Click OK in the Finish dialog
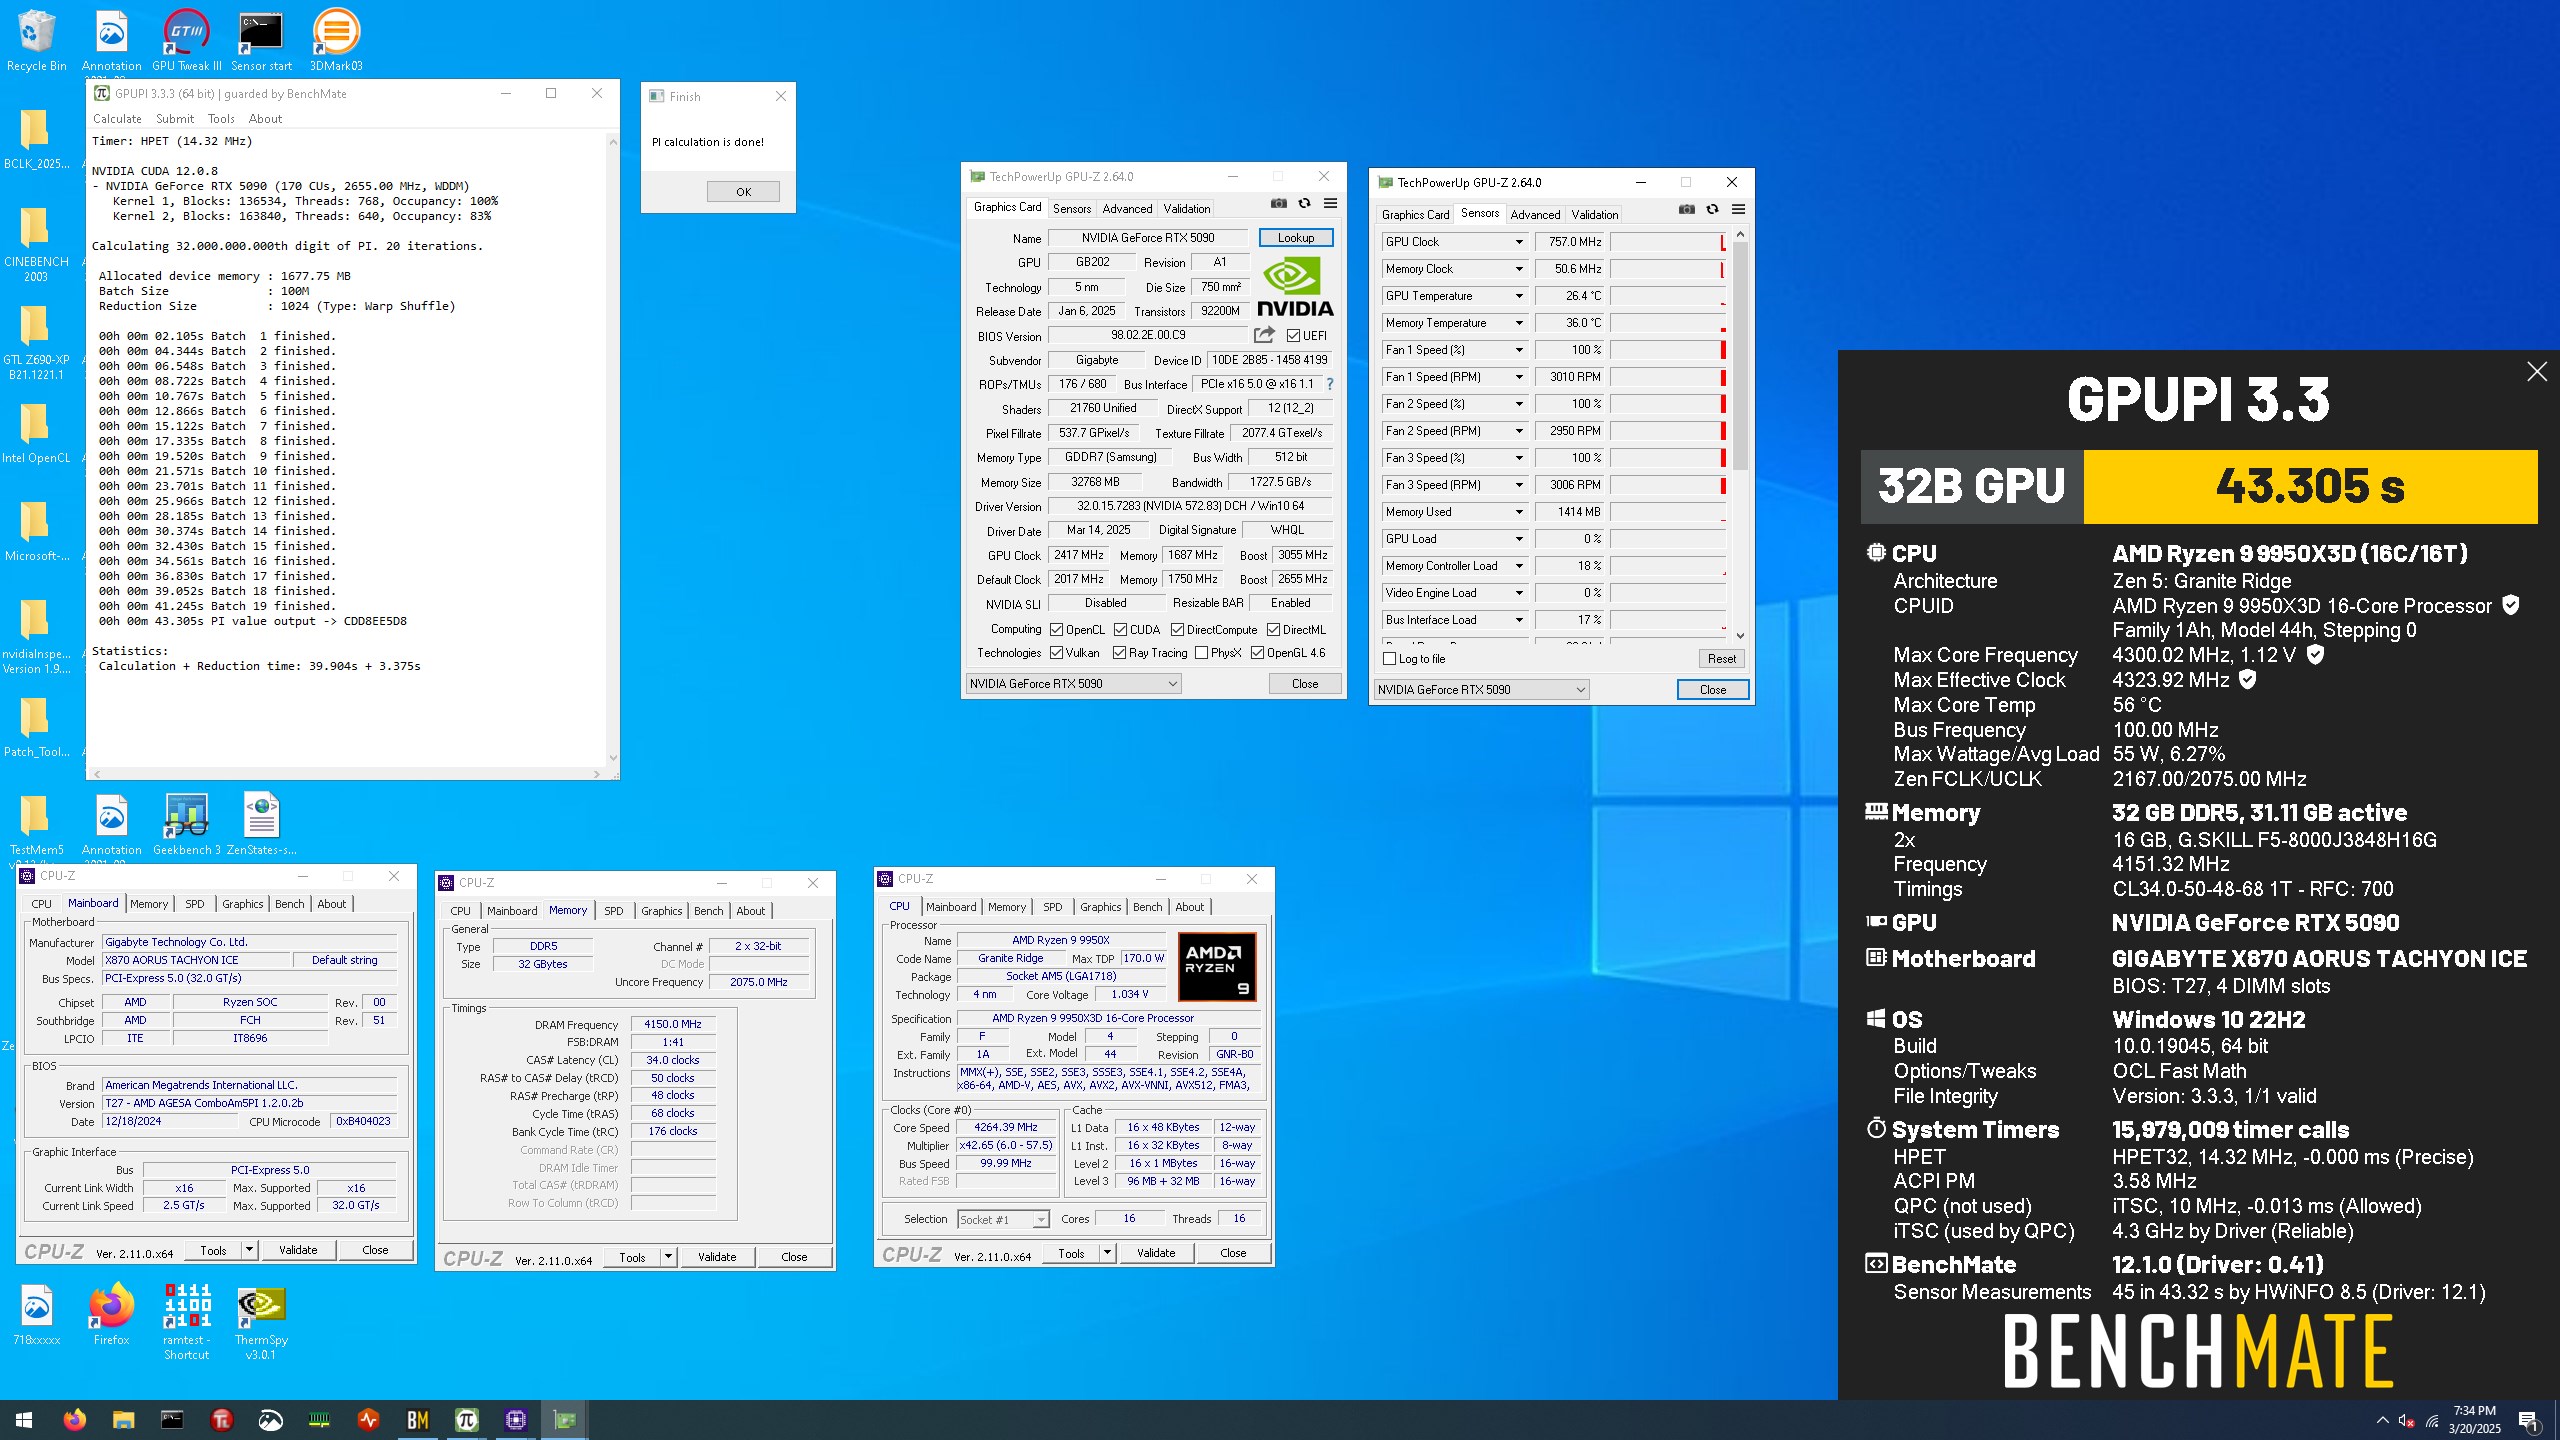This screenshot has width=2560, height=1440. (743, 192)
